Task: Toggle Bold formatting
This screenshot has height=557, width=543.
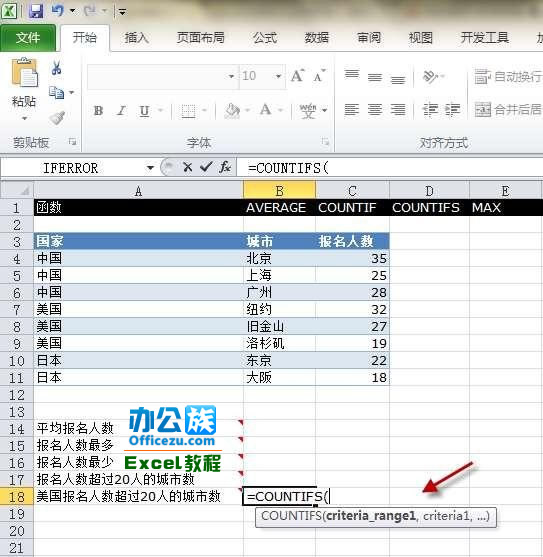Action: point(98,111)
